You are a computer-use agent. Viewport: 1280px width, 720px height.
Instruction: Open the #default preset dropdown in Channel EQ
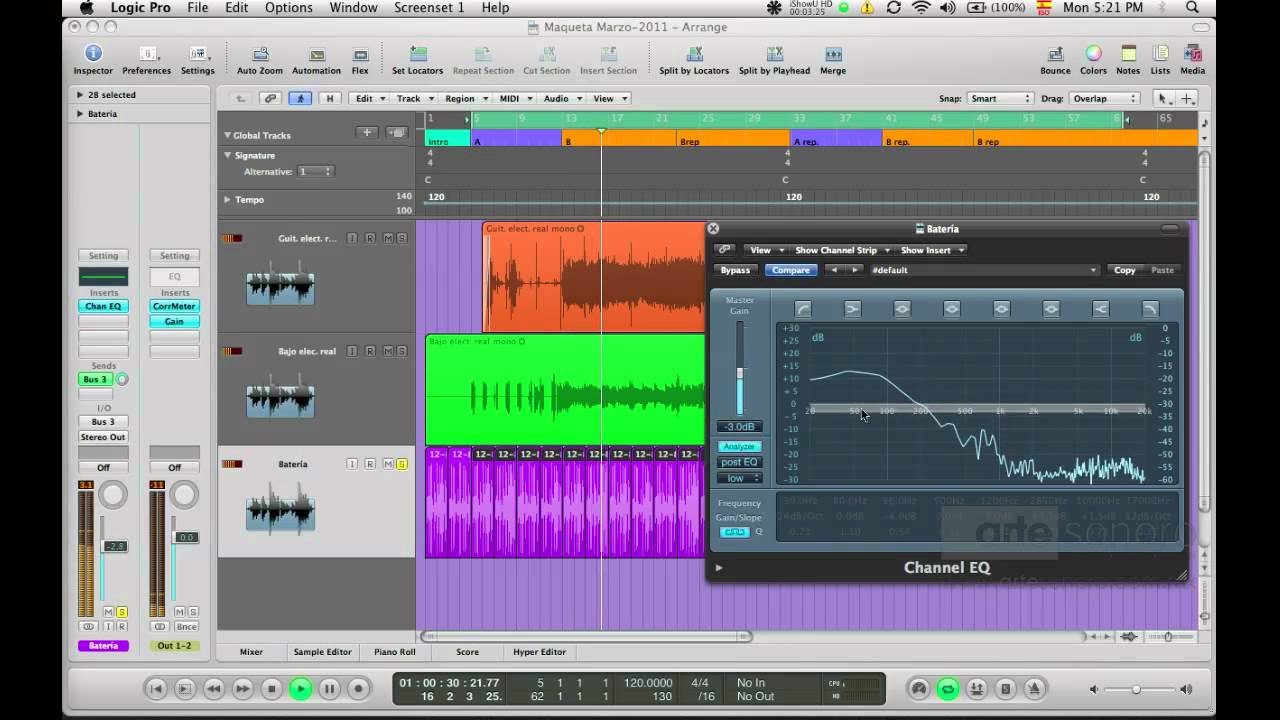[984, 270]
